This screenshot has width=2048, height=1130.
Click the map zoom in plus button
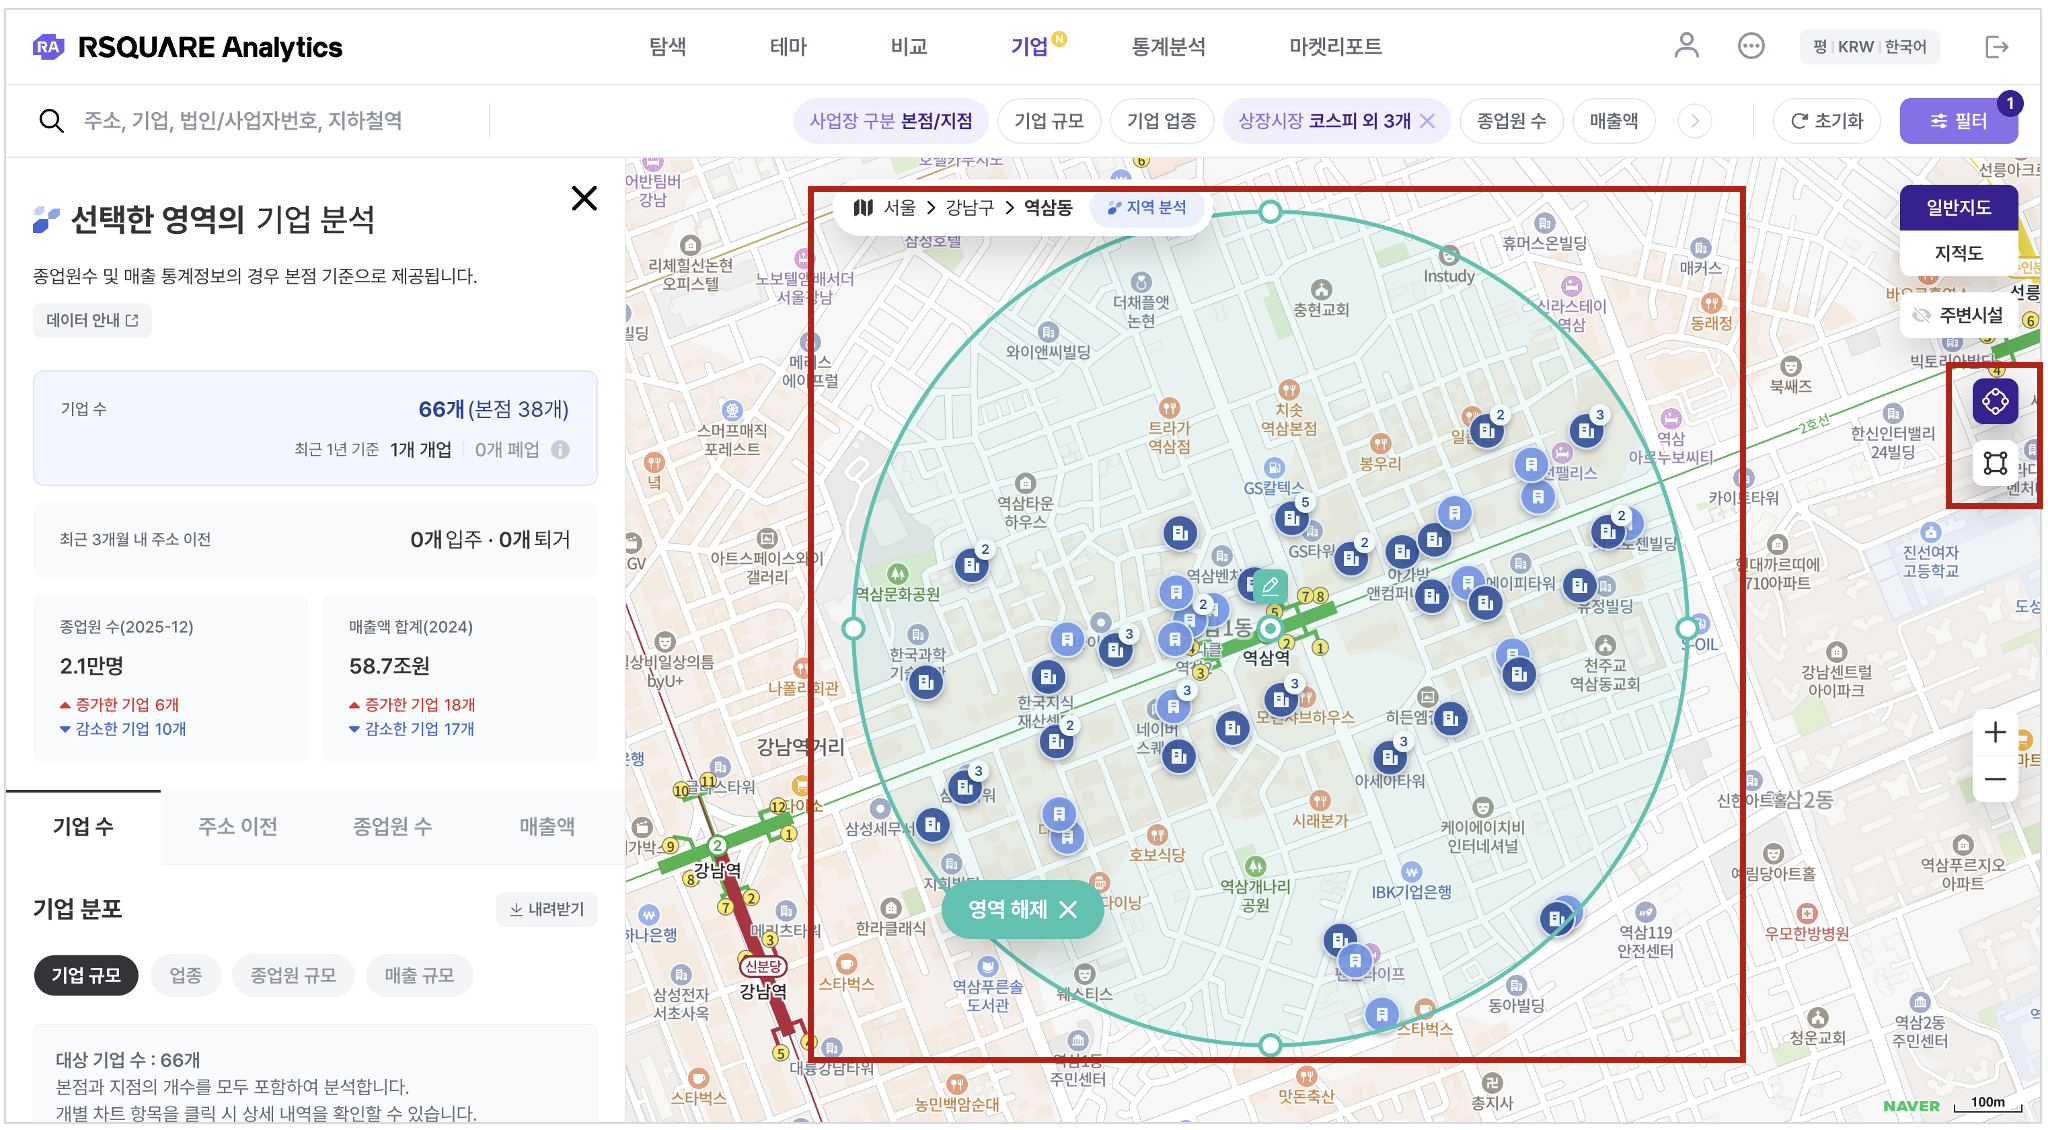pos(1995,733)
